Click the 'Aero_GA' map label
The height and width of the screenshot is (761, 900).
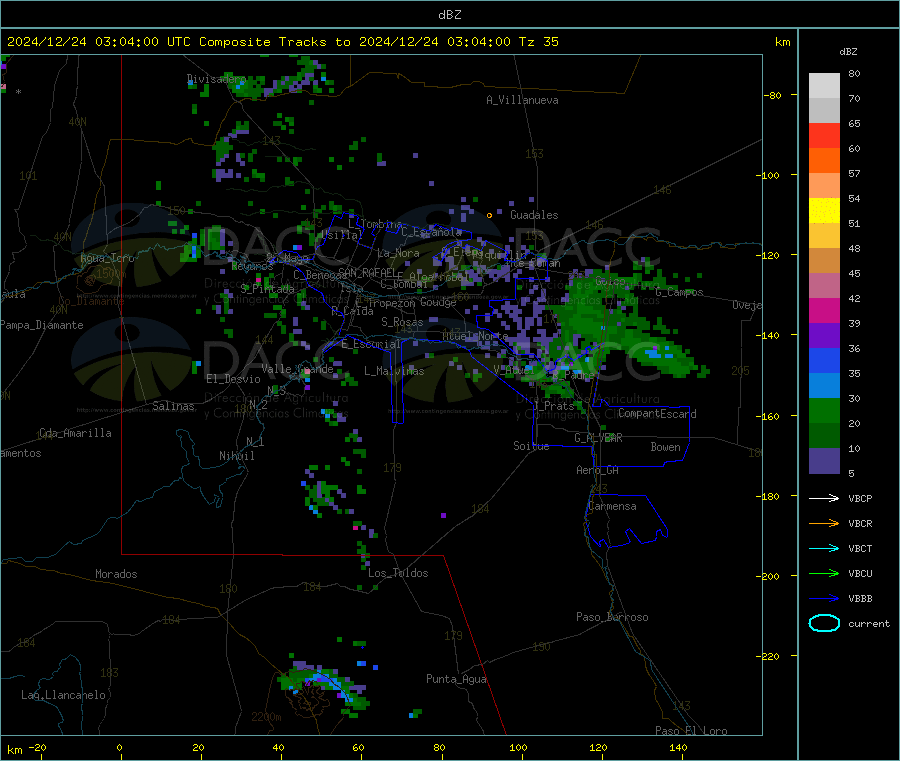point(597,470)
